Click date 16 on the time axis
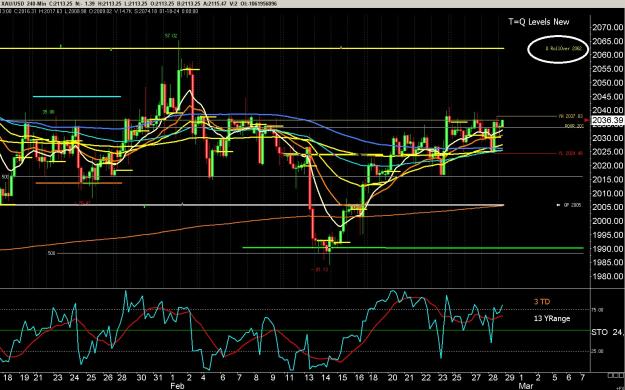Screen dimensions: 625x390 point(359,378)
